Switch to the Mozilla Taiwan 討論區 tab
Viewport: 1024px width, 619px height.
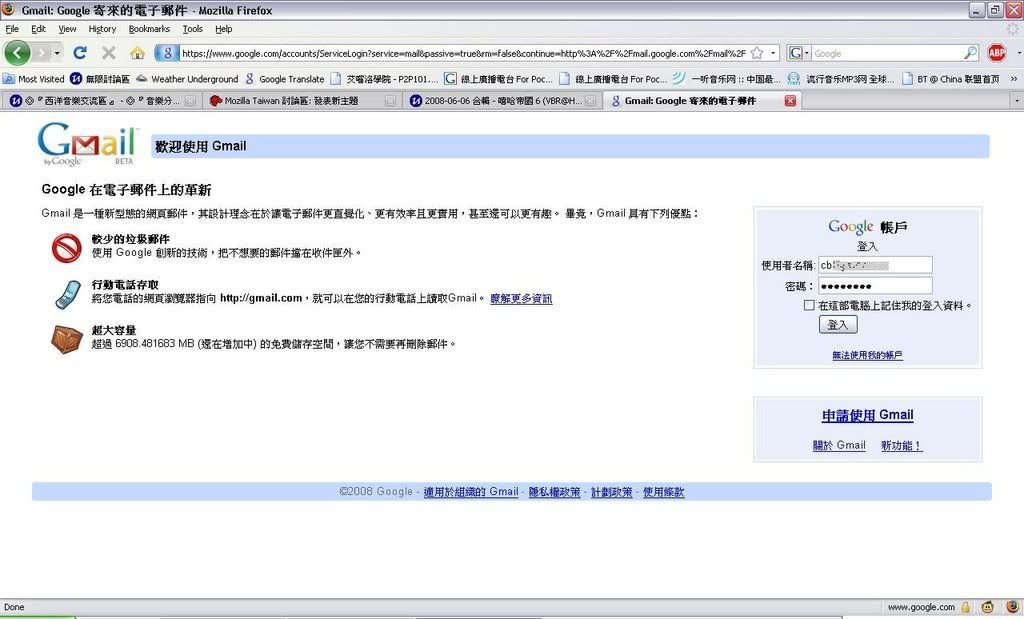(301, 101)
